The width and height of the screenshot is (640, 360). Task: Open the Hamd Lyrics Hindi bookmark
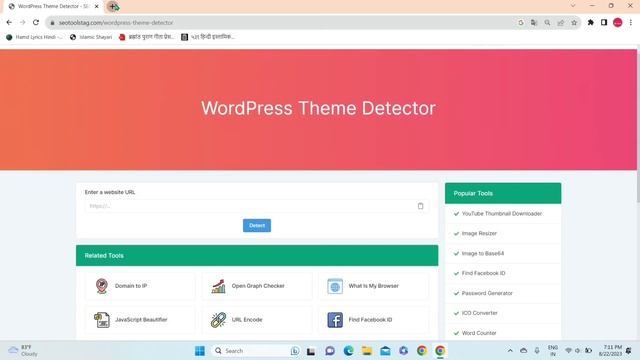coord(34,37)
